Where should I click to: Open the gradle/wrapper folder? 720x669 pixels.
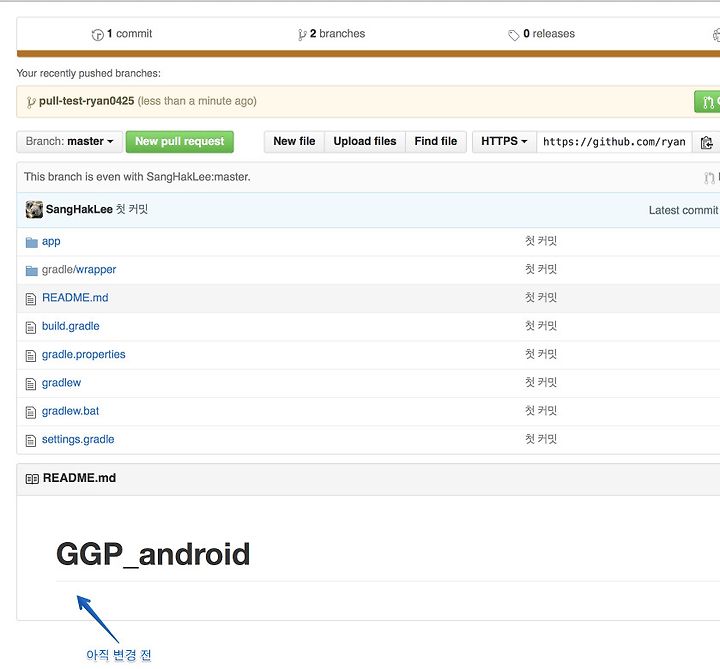(79, 270)
